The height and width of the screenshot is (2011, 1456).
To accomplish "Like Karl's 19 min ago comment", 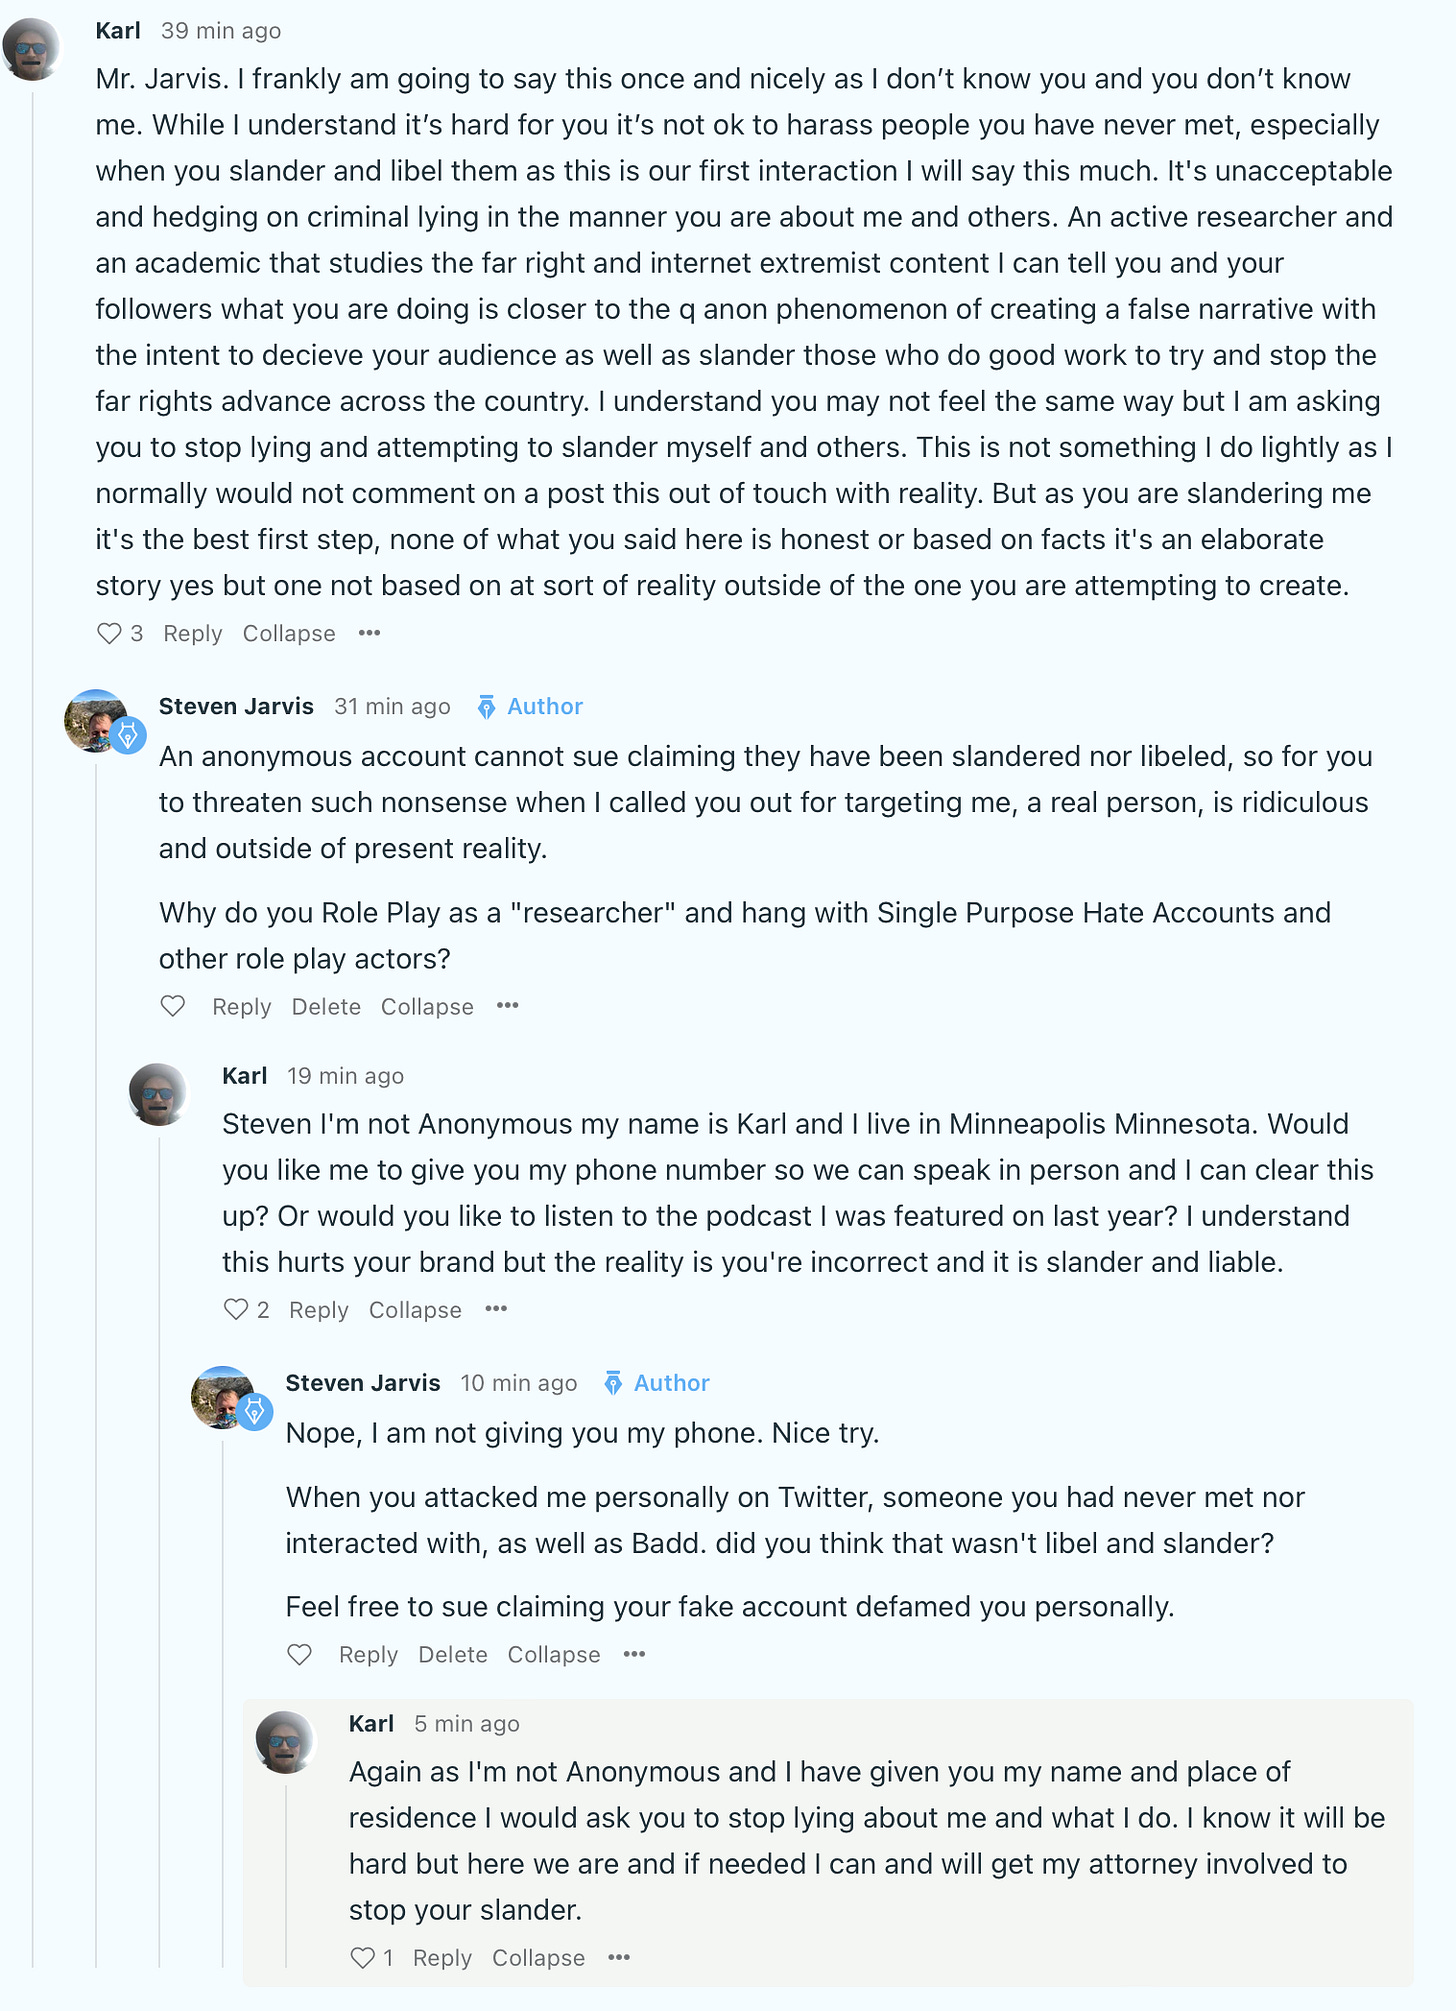I will click(x=236, y=1310).
